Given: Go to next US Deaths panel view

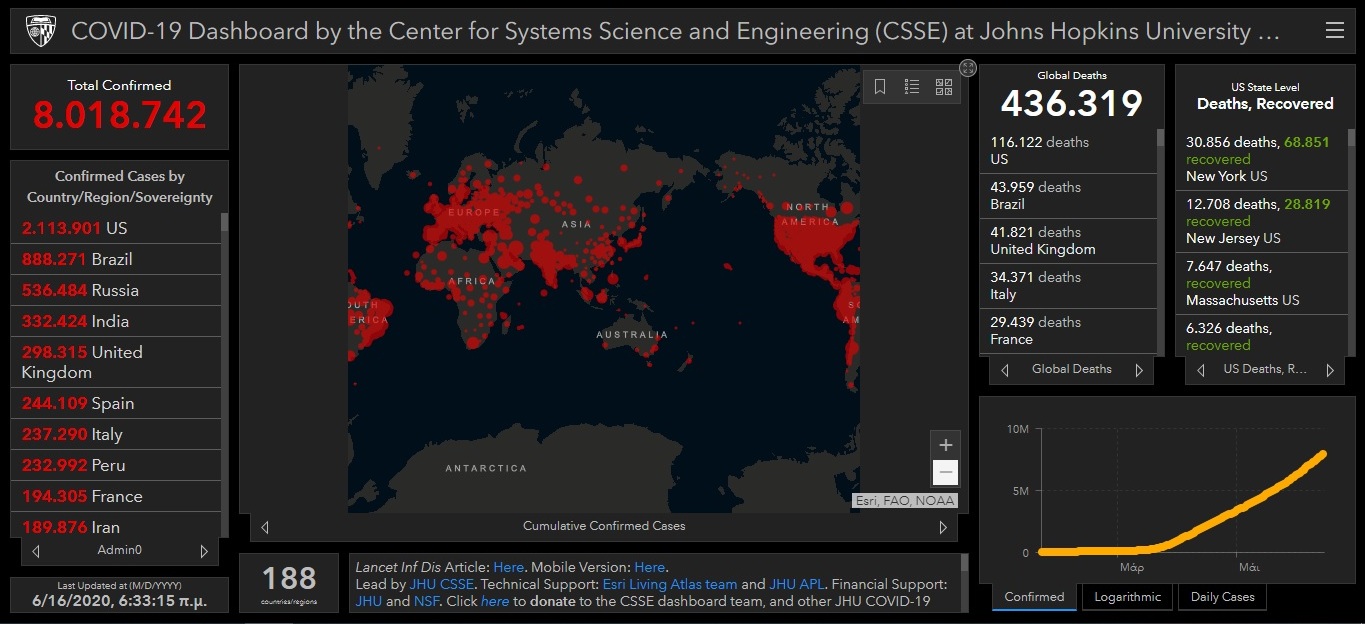Looking at the screenshot, I should click(x=1329, y=370).
